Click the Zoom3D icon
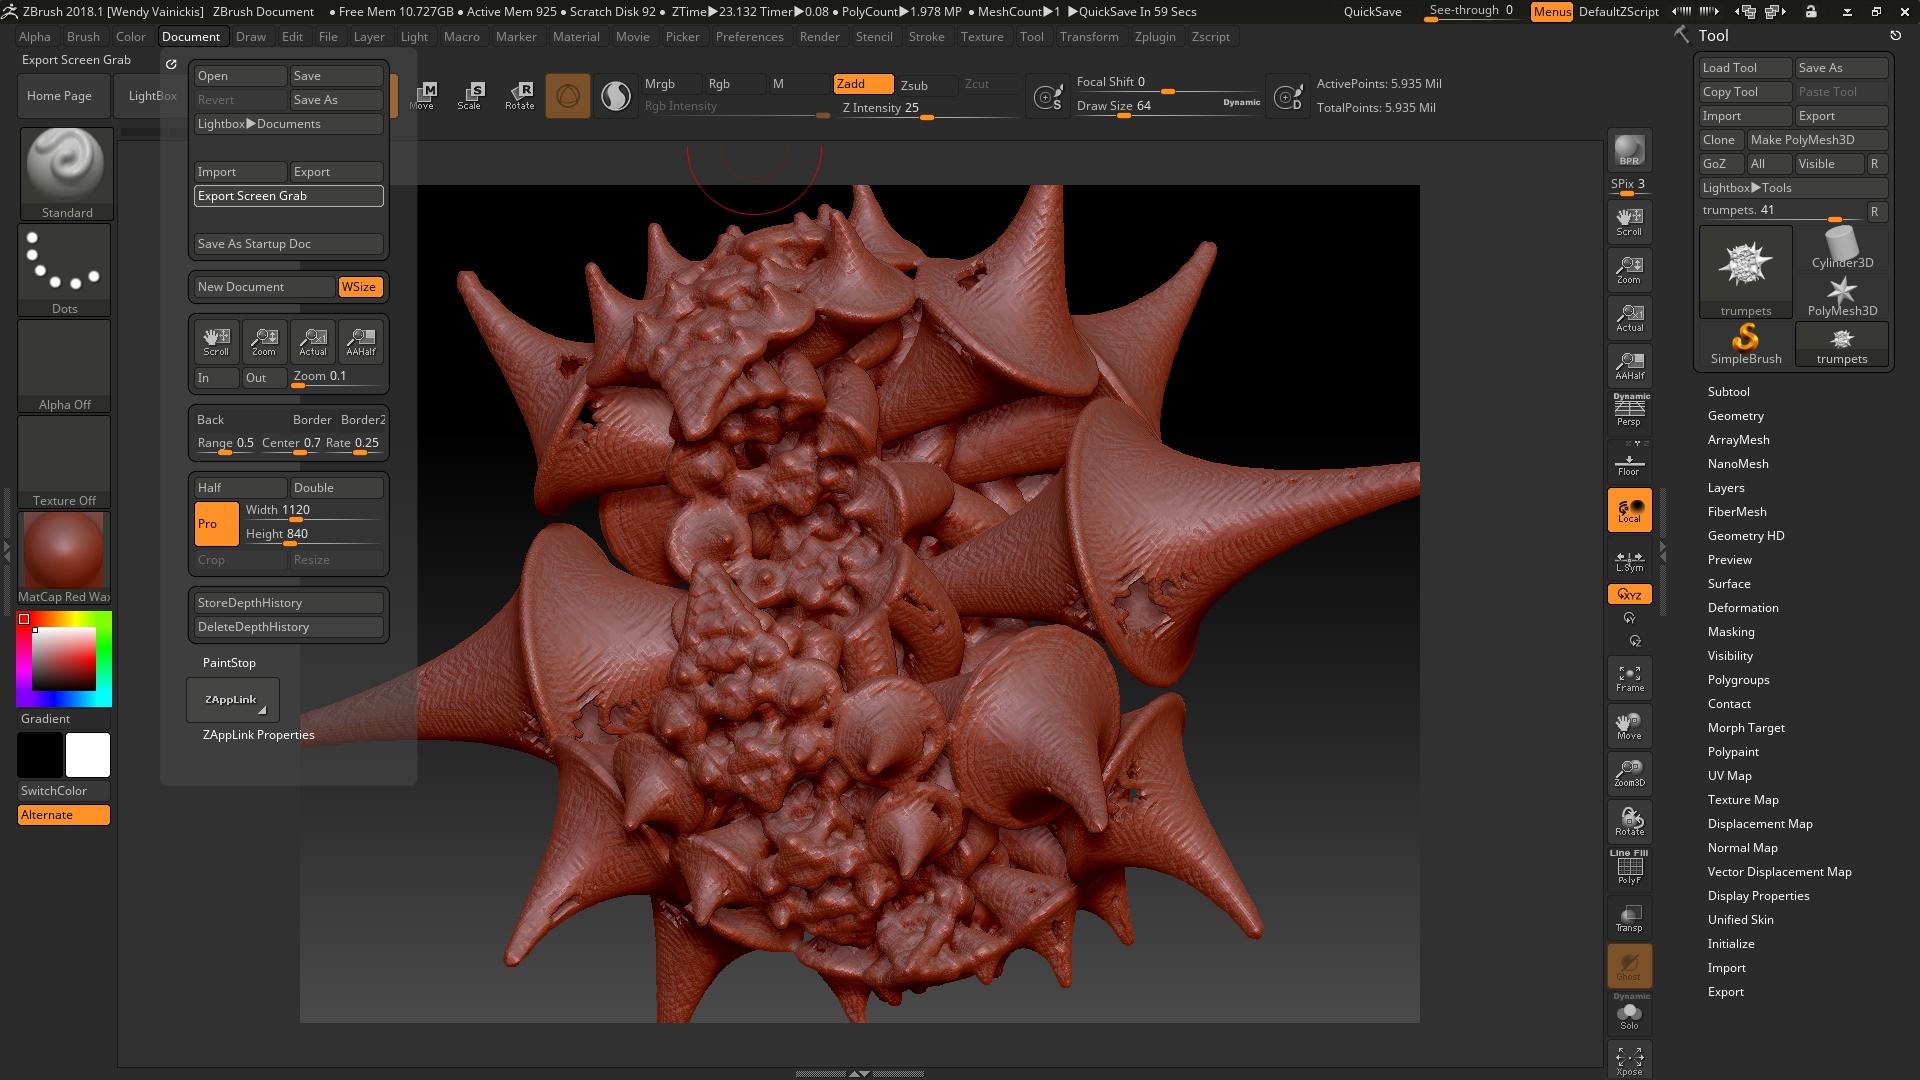The width and height of the screenshot is (1920, 1080). coord(1629,774)
